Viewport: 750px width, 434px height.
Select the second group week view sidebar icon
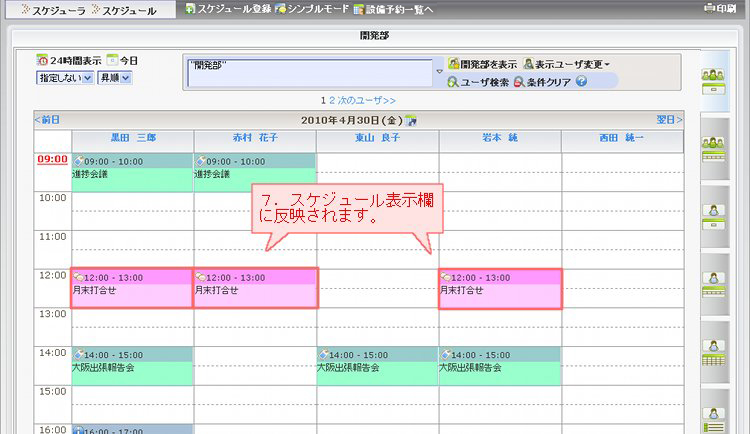pos(713,149)
